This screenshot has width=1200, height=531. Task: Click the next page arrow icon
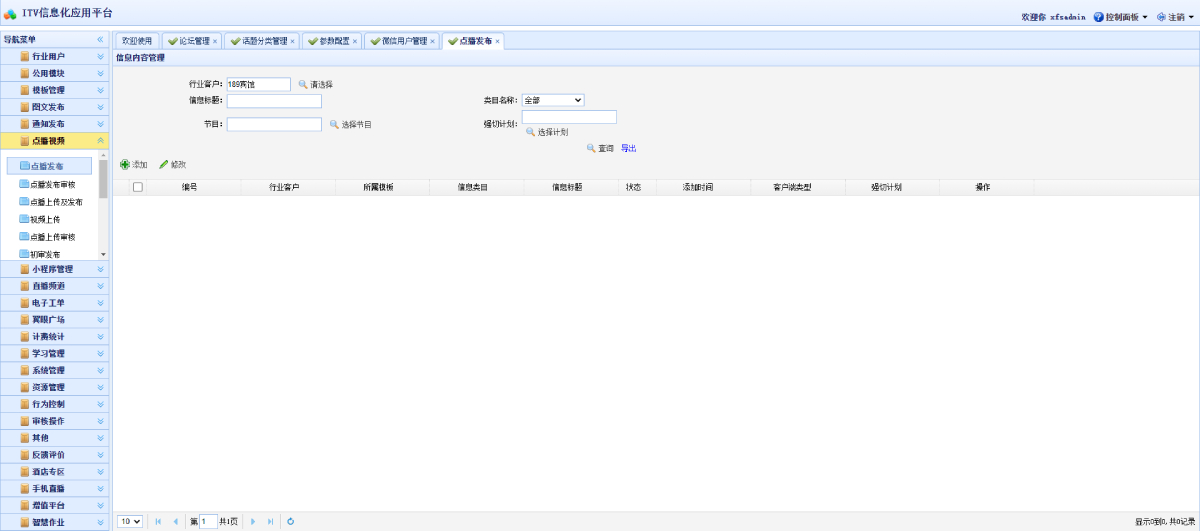coord(253,521)
